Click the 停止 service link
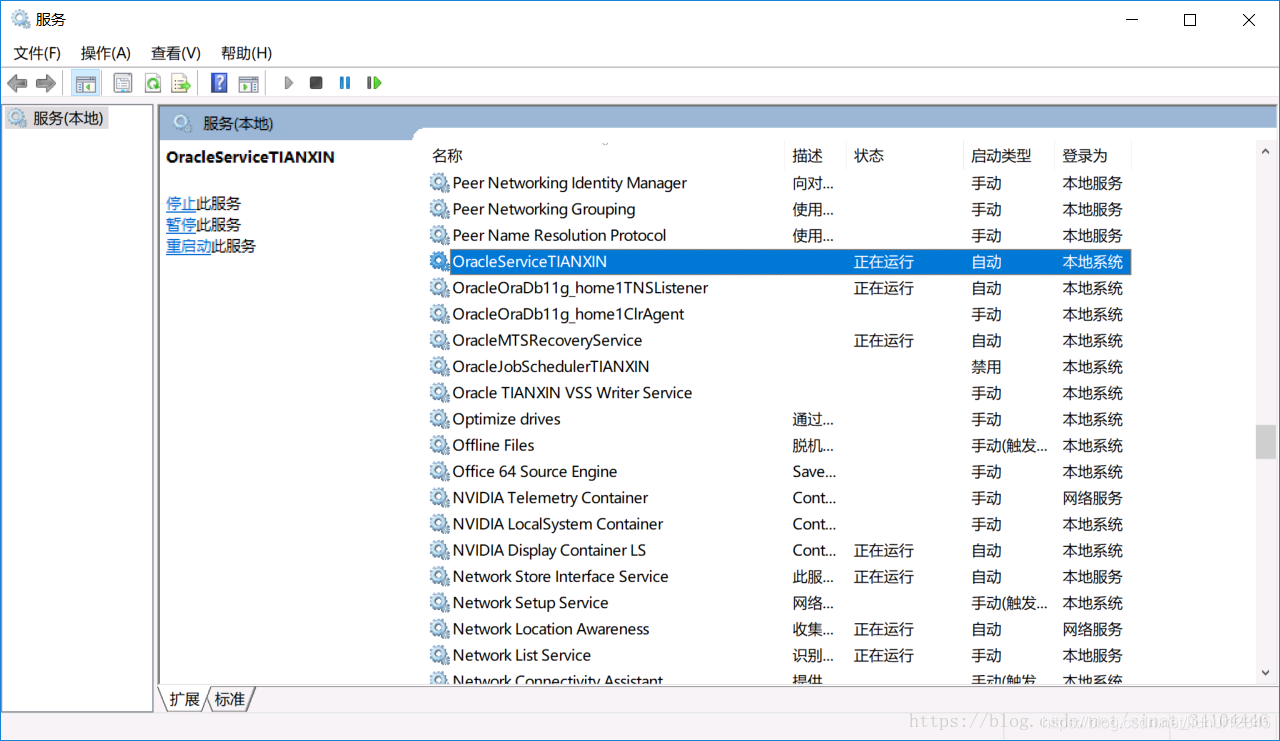The width and height of the screenshot is (1280, 741). (x=181, y=203)
